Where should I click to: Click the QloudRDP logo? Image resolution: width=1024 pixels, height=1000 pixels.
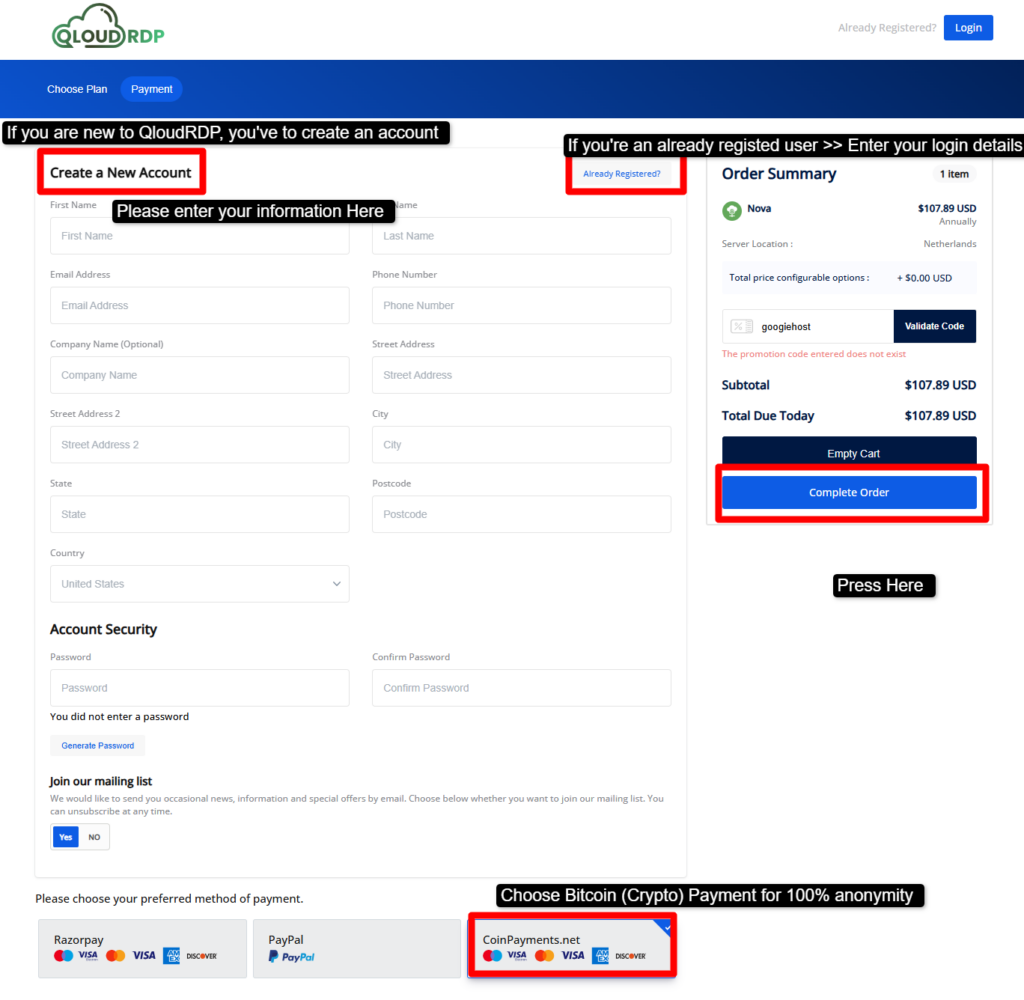pyautogui.click(x=108, y=27)
